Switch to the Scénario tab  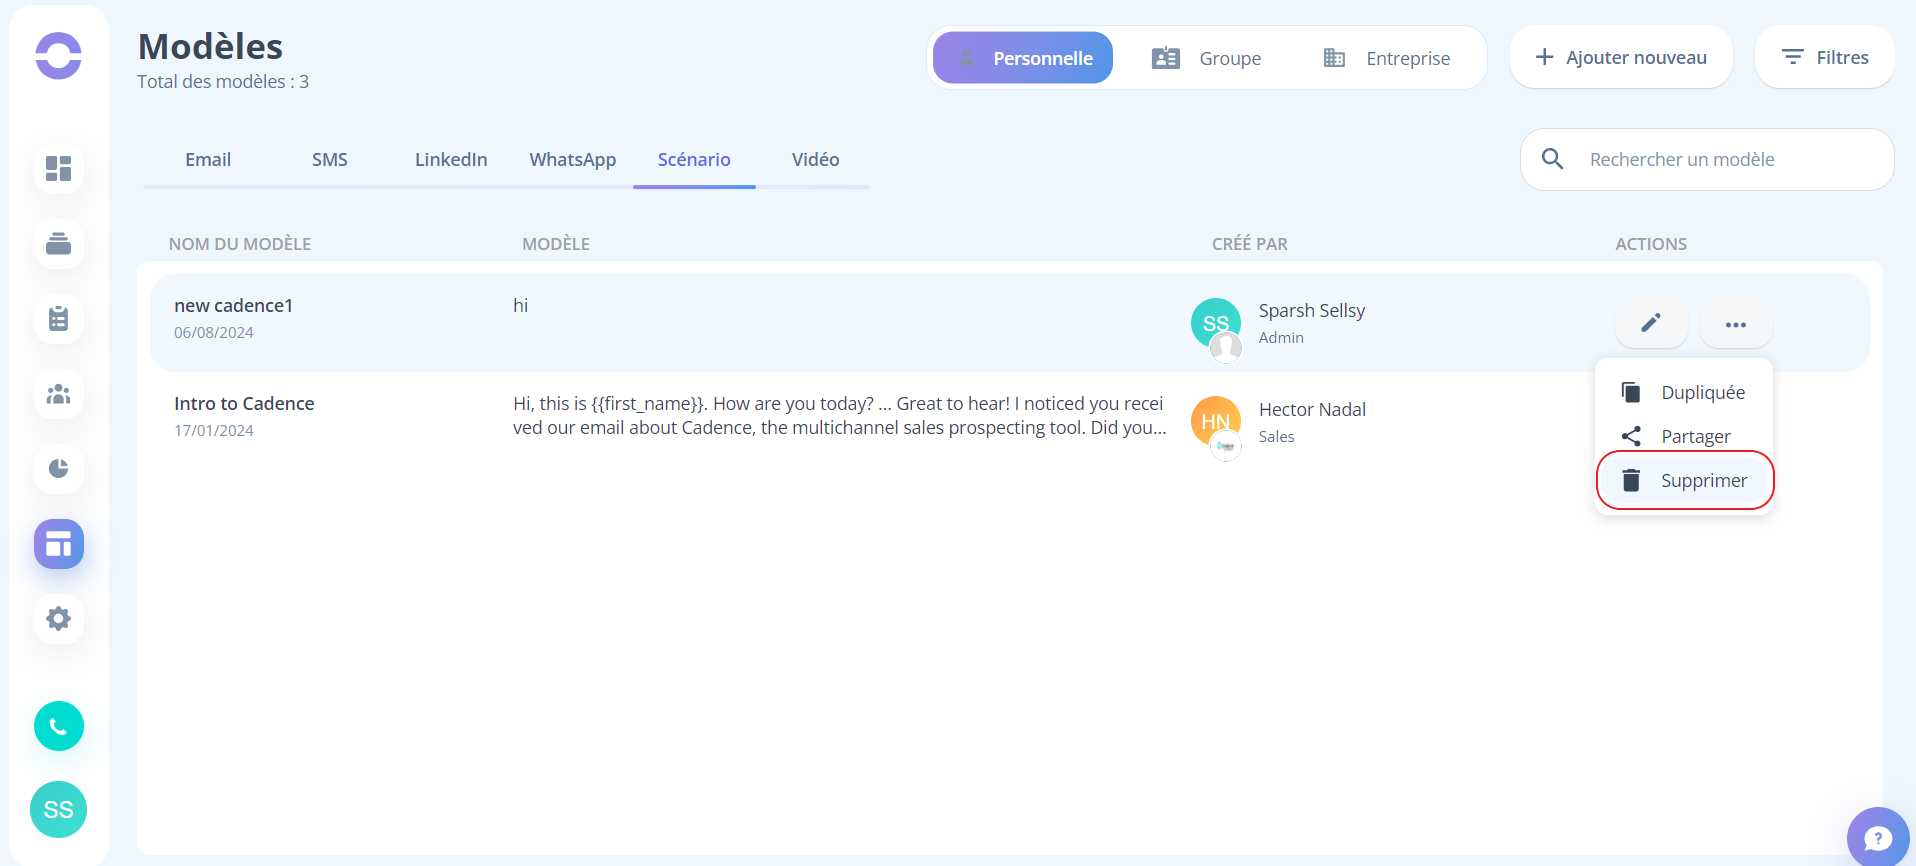[694, 160]
